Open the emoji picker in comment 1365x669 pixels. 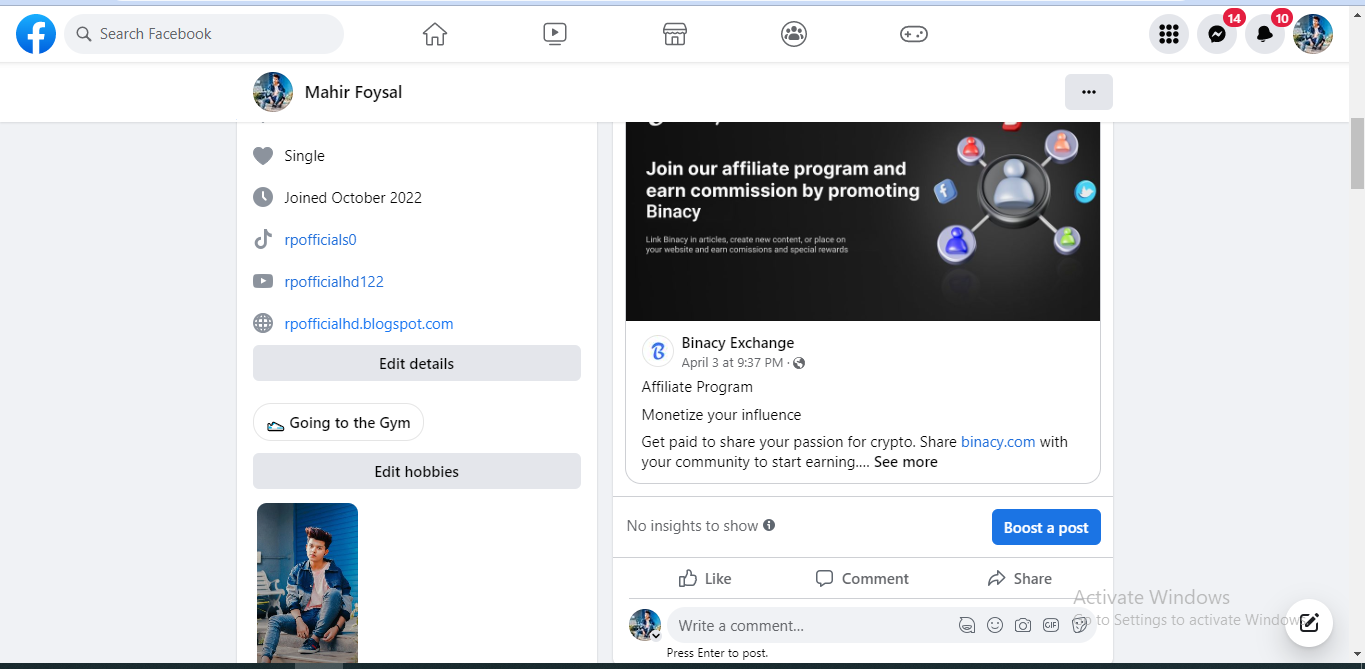click(x=995, y=625)
